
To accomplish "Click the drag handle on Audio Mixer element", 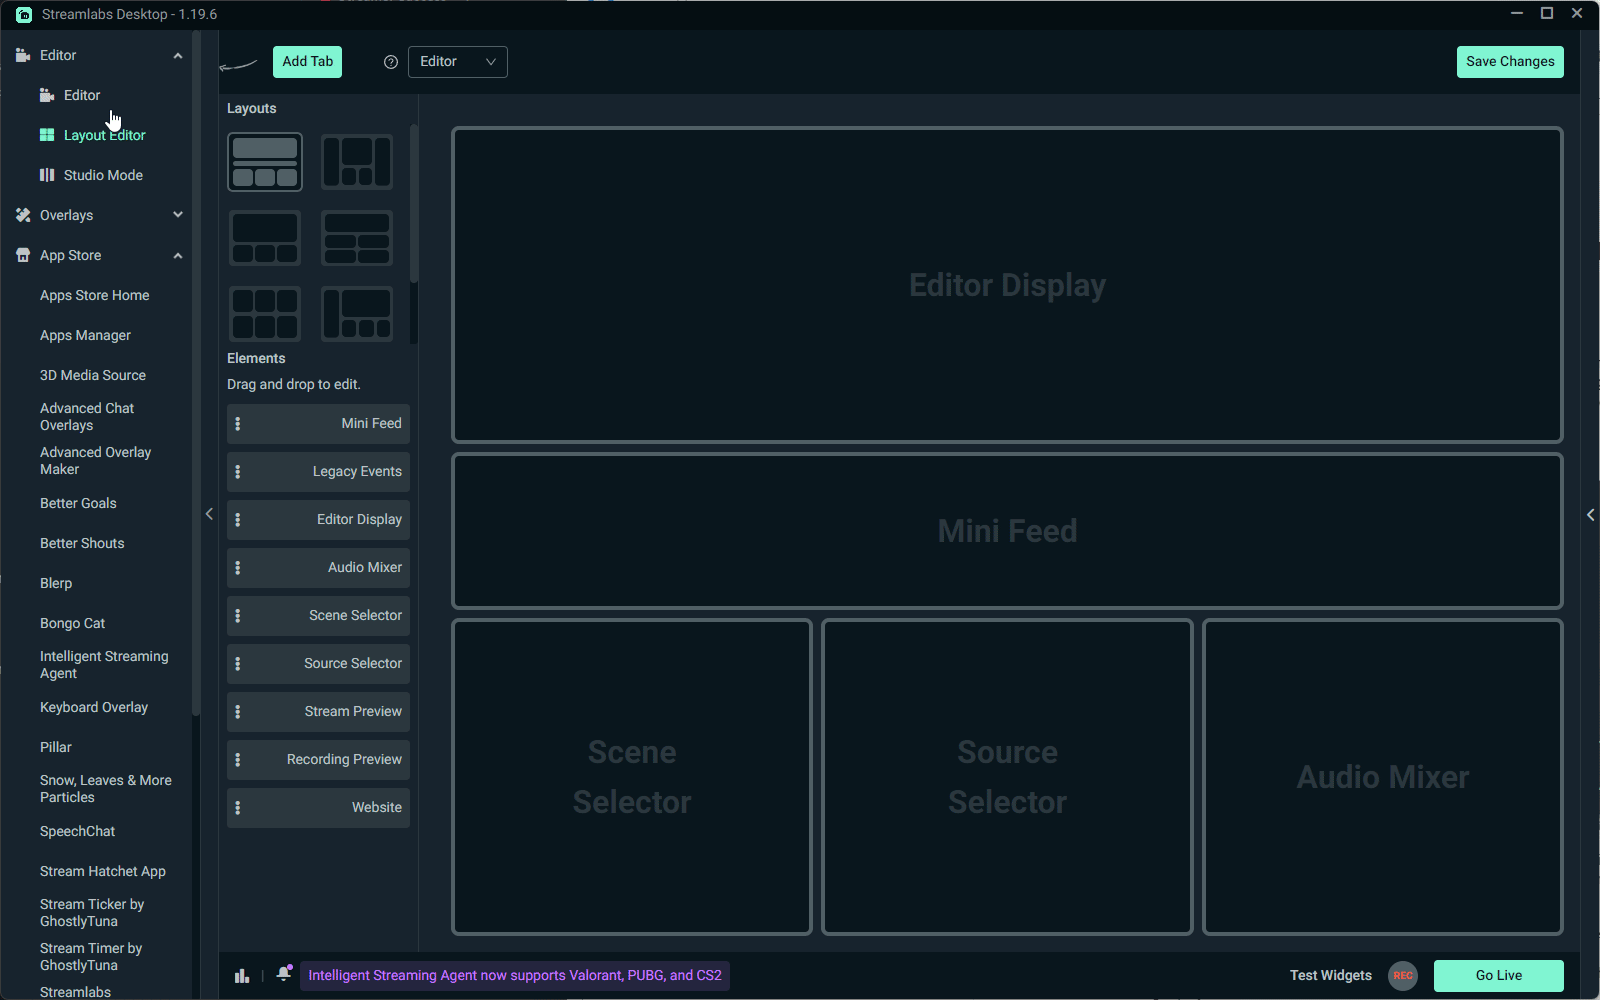I will coord(238,568).
